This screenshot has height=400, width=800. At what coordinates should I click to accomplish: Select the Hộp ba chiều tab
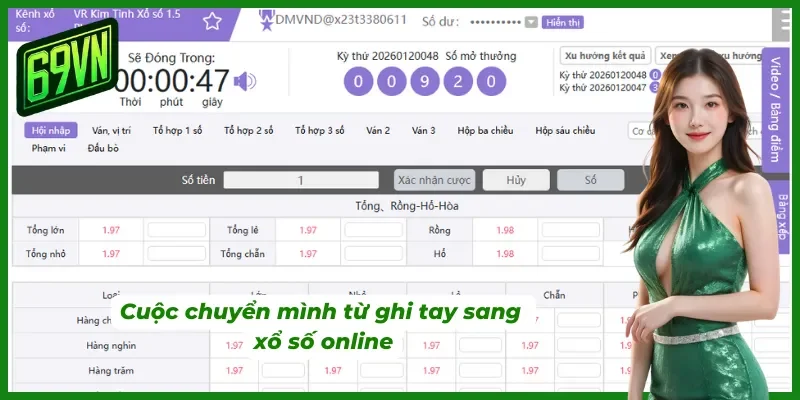tap(485, 131)
